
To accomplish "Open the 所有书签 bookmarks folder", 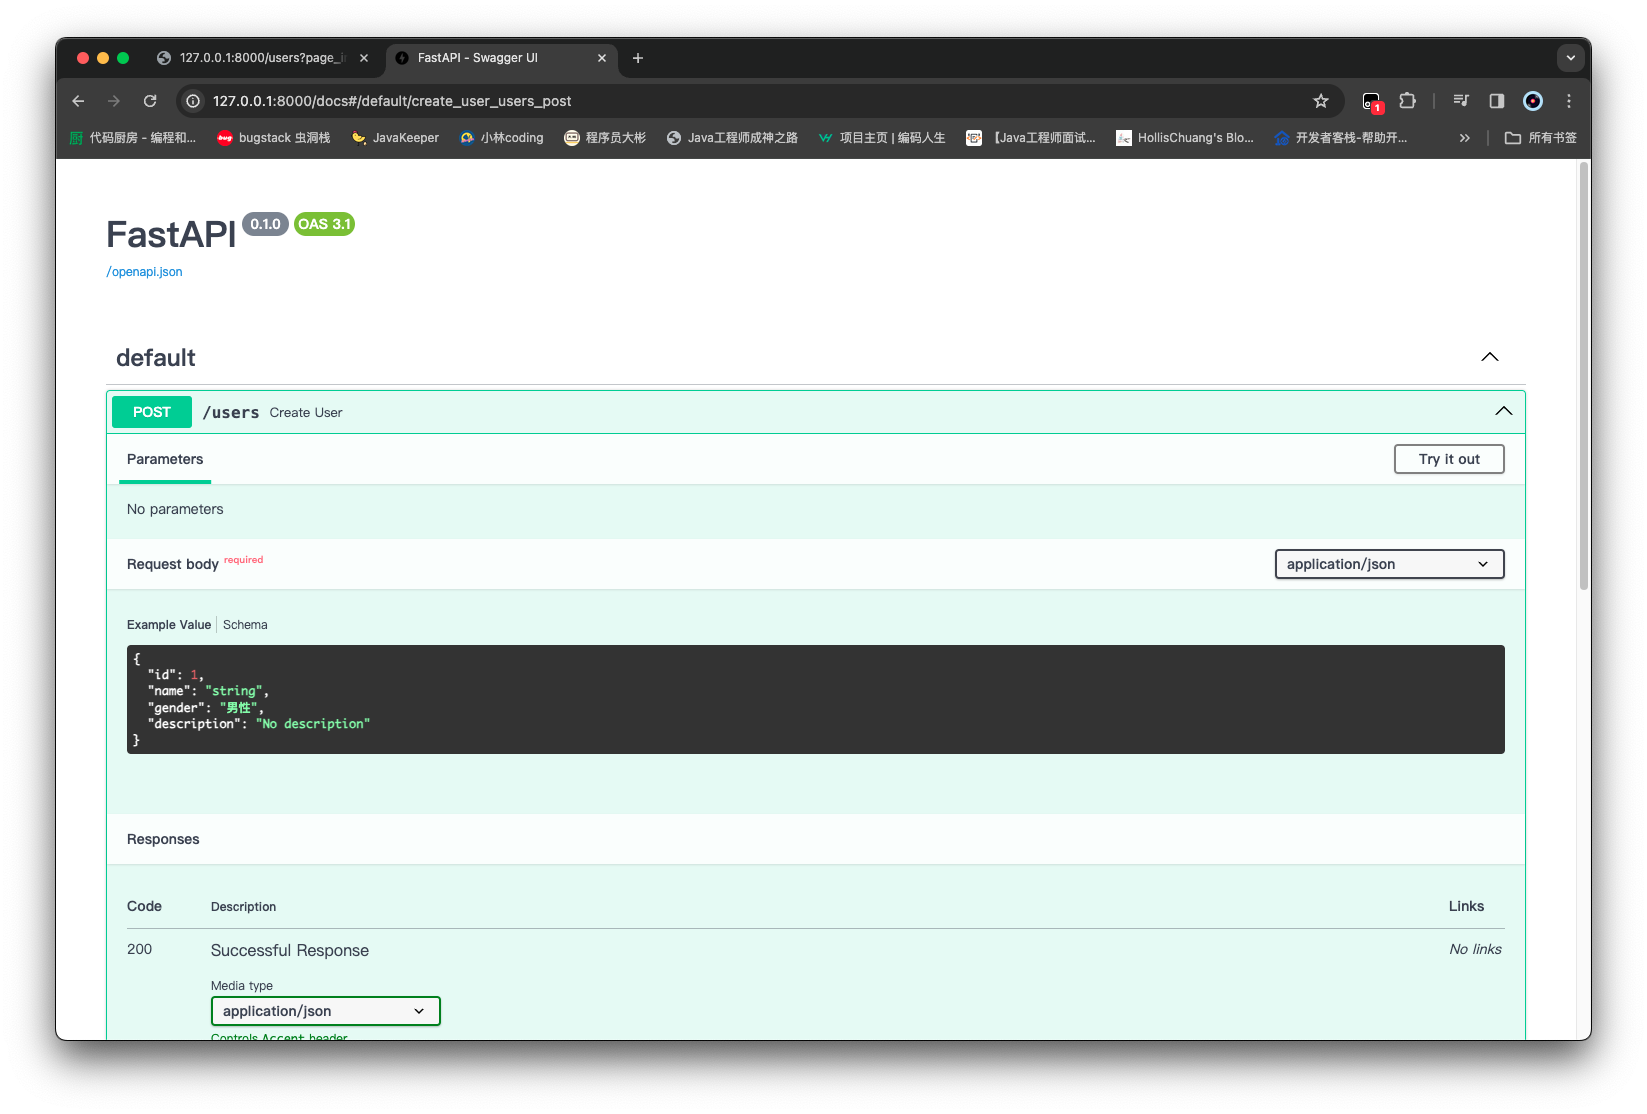I will (x=1541, y=138).
